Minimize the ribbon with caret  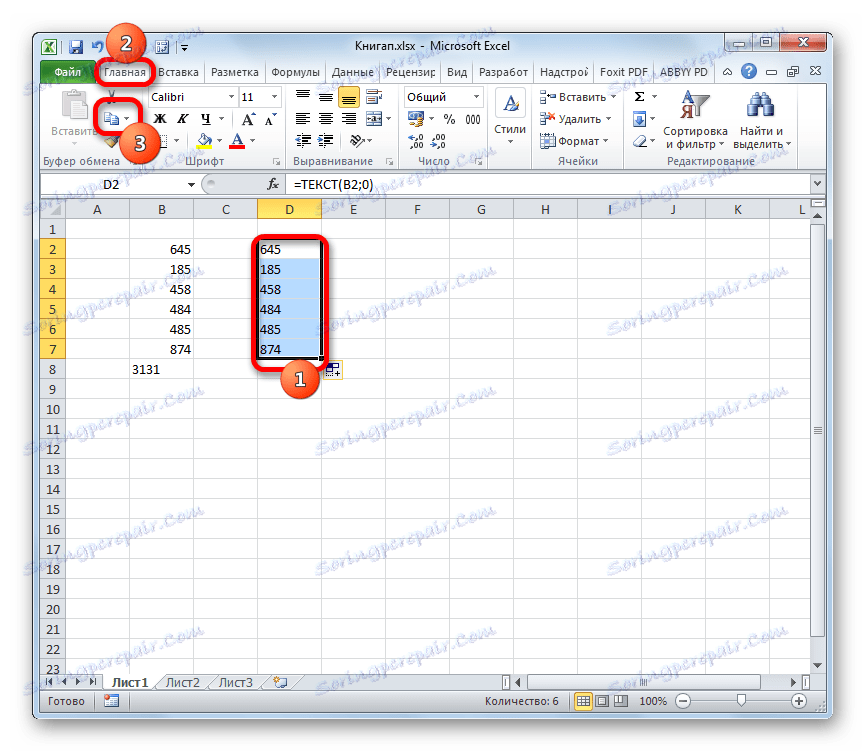(727, 72)
